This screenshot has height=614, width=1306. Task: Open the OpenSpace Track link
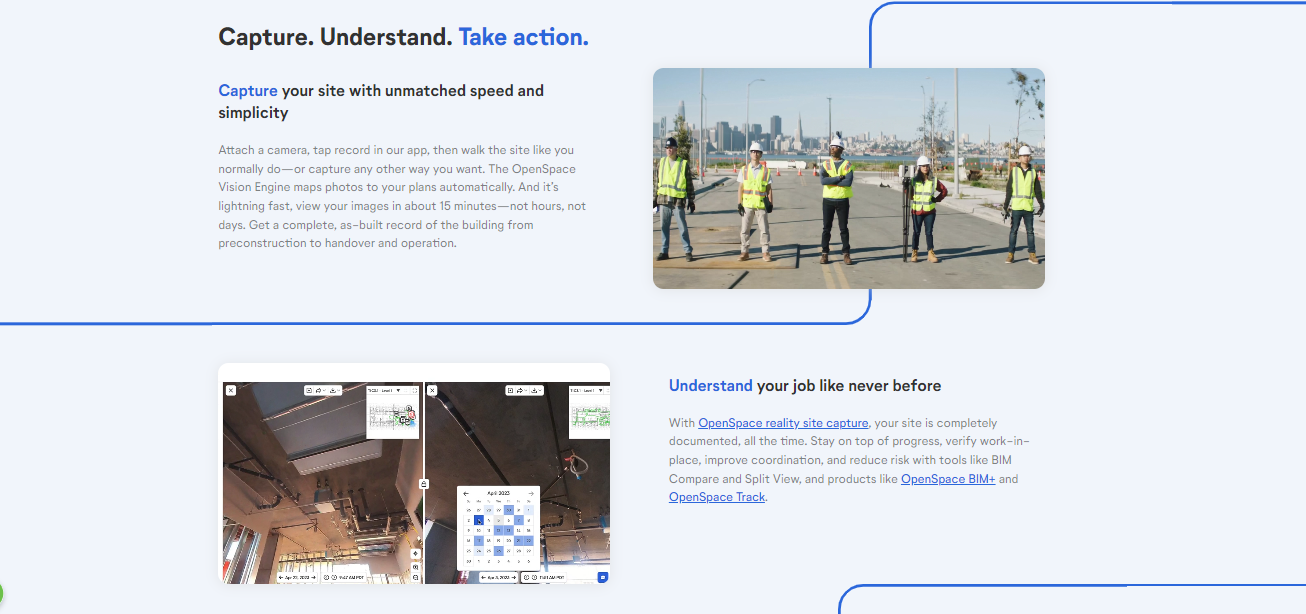coord(716,497)
